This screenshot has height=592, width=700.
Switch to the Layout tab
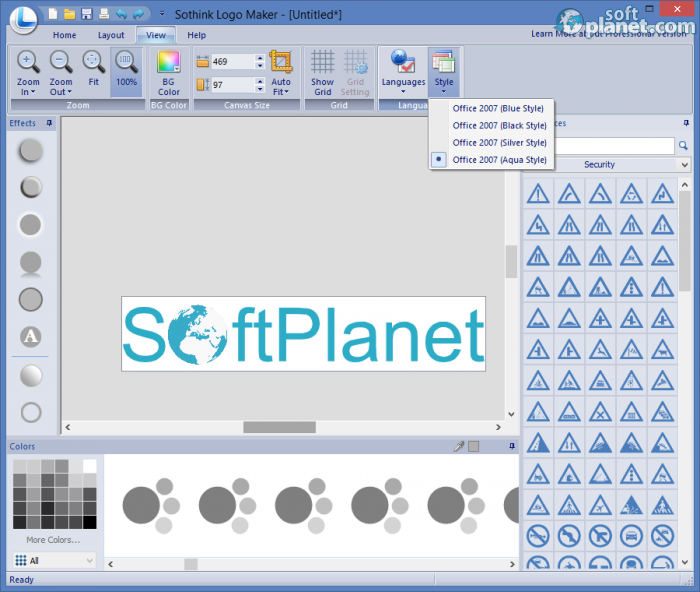tap(111, 35)
